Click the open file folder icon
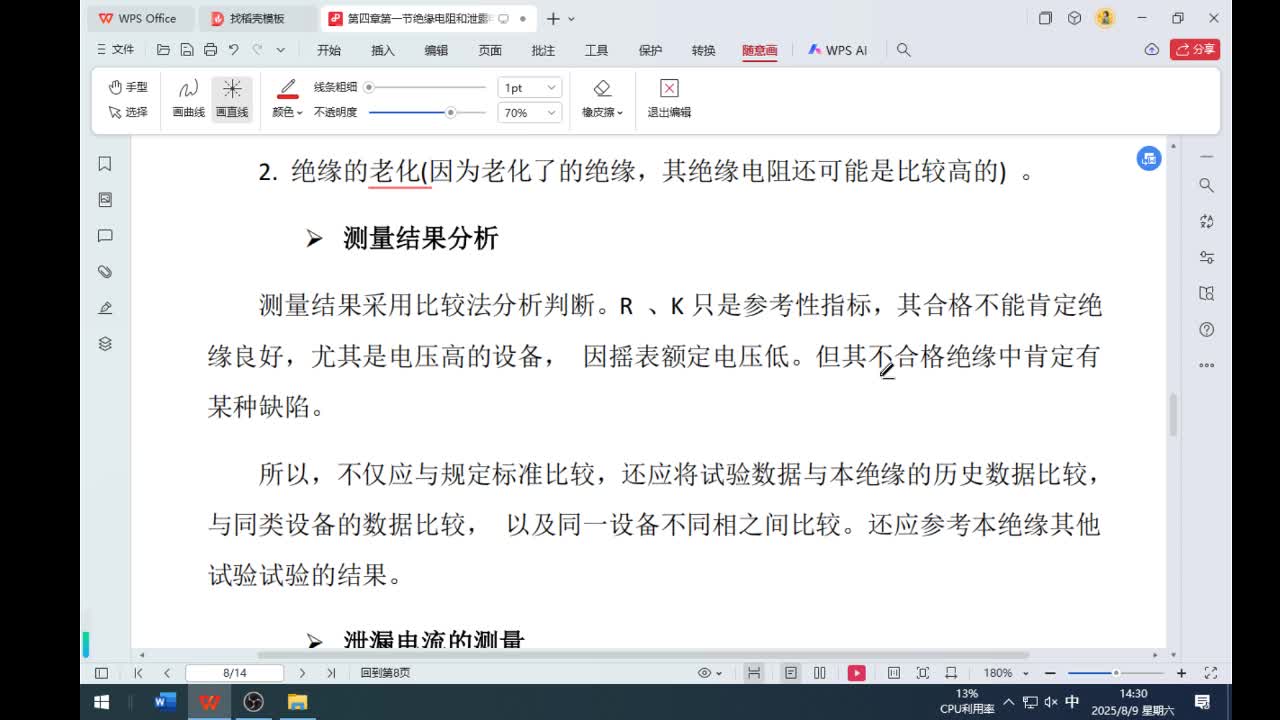This screenshot has height=720, width=1280. [163, 49]
